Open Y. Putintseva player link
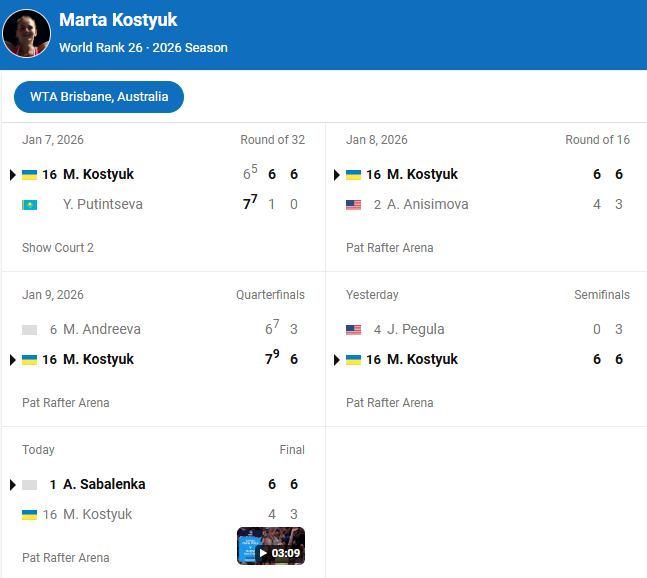Viewport: 647px width, 578px height. pos(103,205)
